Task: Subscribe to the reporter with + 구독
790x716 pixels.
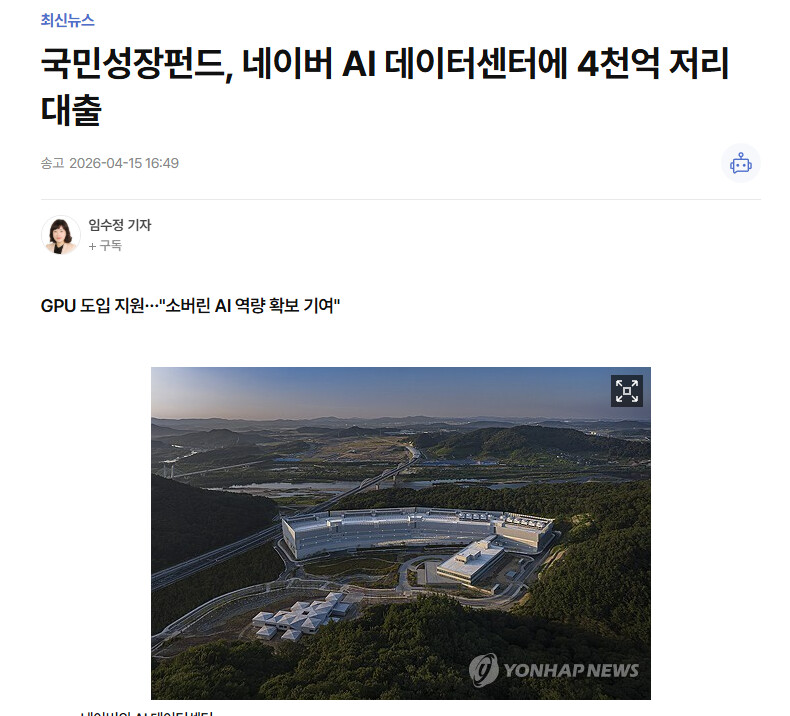Action: [x=105, y=245]
